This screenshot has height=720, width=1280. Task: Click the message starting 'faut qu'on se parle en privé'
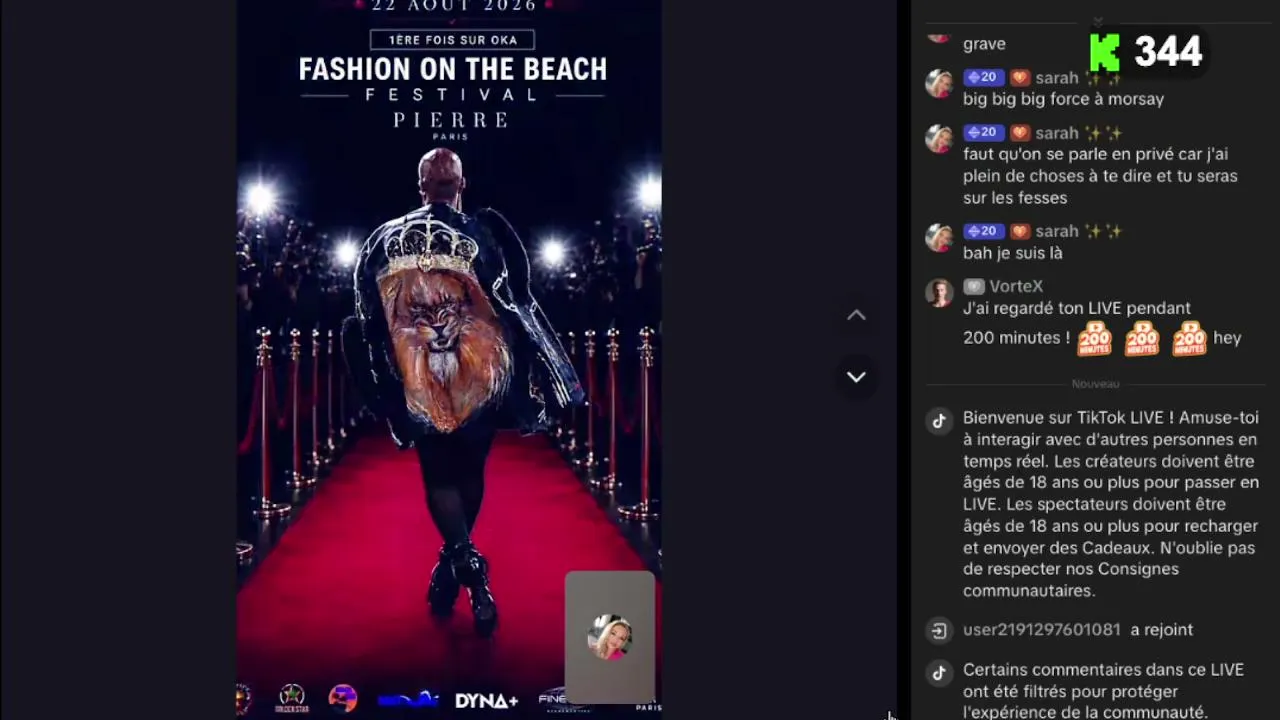click(1100, 176)
